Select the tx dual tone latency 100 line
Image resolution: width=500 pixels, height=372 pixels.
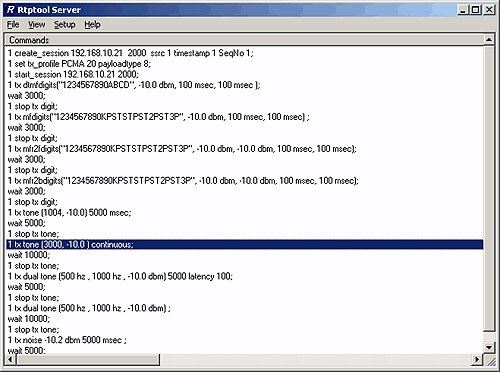pyautogui.click(x=245, y=276)
